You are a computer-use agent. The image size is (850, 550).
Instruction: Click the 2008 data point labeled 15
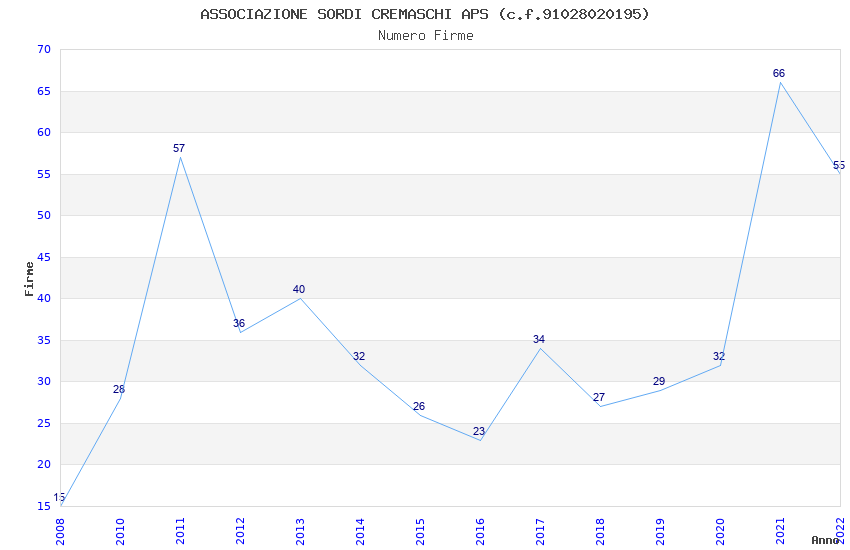pyautogui.click(x=61, y=506)
